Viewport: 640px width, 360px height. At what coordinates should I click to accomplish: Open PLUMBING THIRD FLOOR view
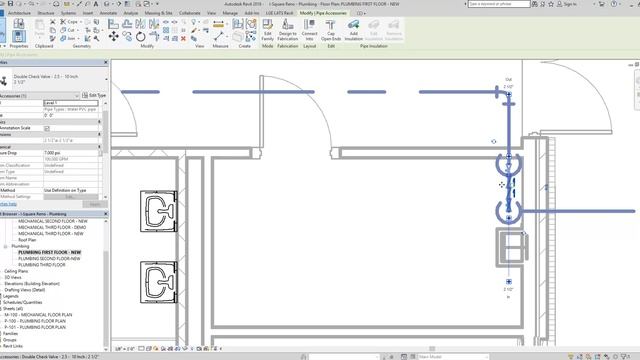[42, 265]
